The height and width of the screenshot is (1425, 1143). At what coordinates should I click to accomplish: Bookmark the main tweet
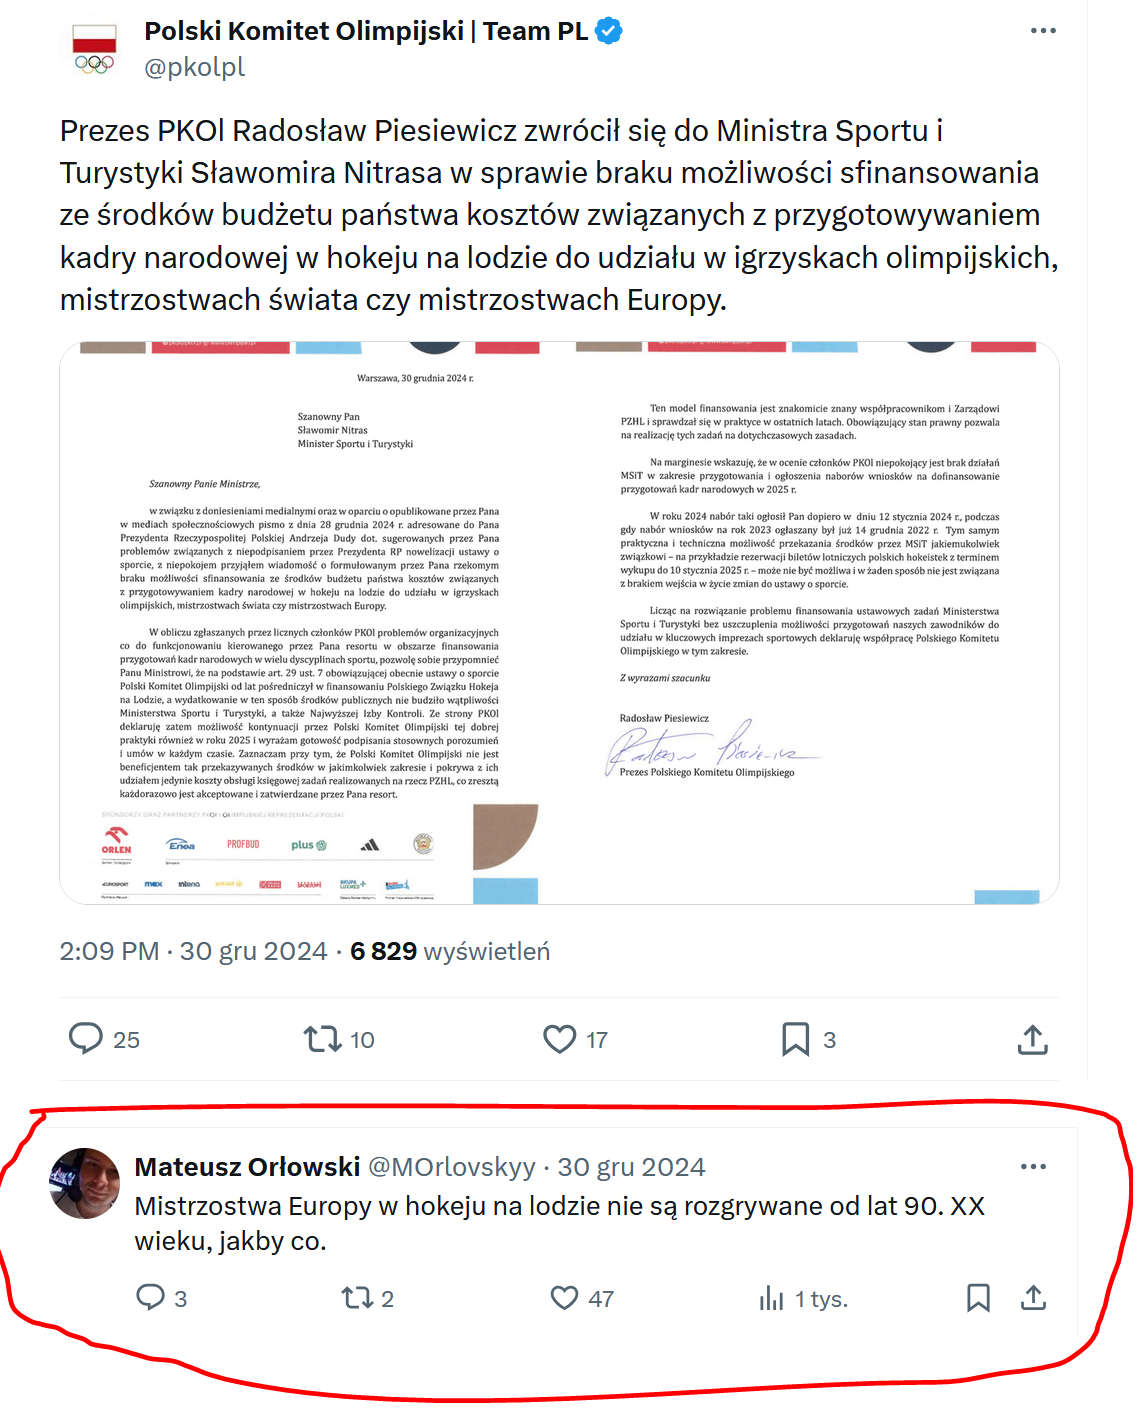tap(795, 1039)
